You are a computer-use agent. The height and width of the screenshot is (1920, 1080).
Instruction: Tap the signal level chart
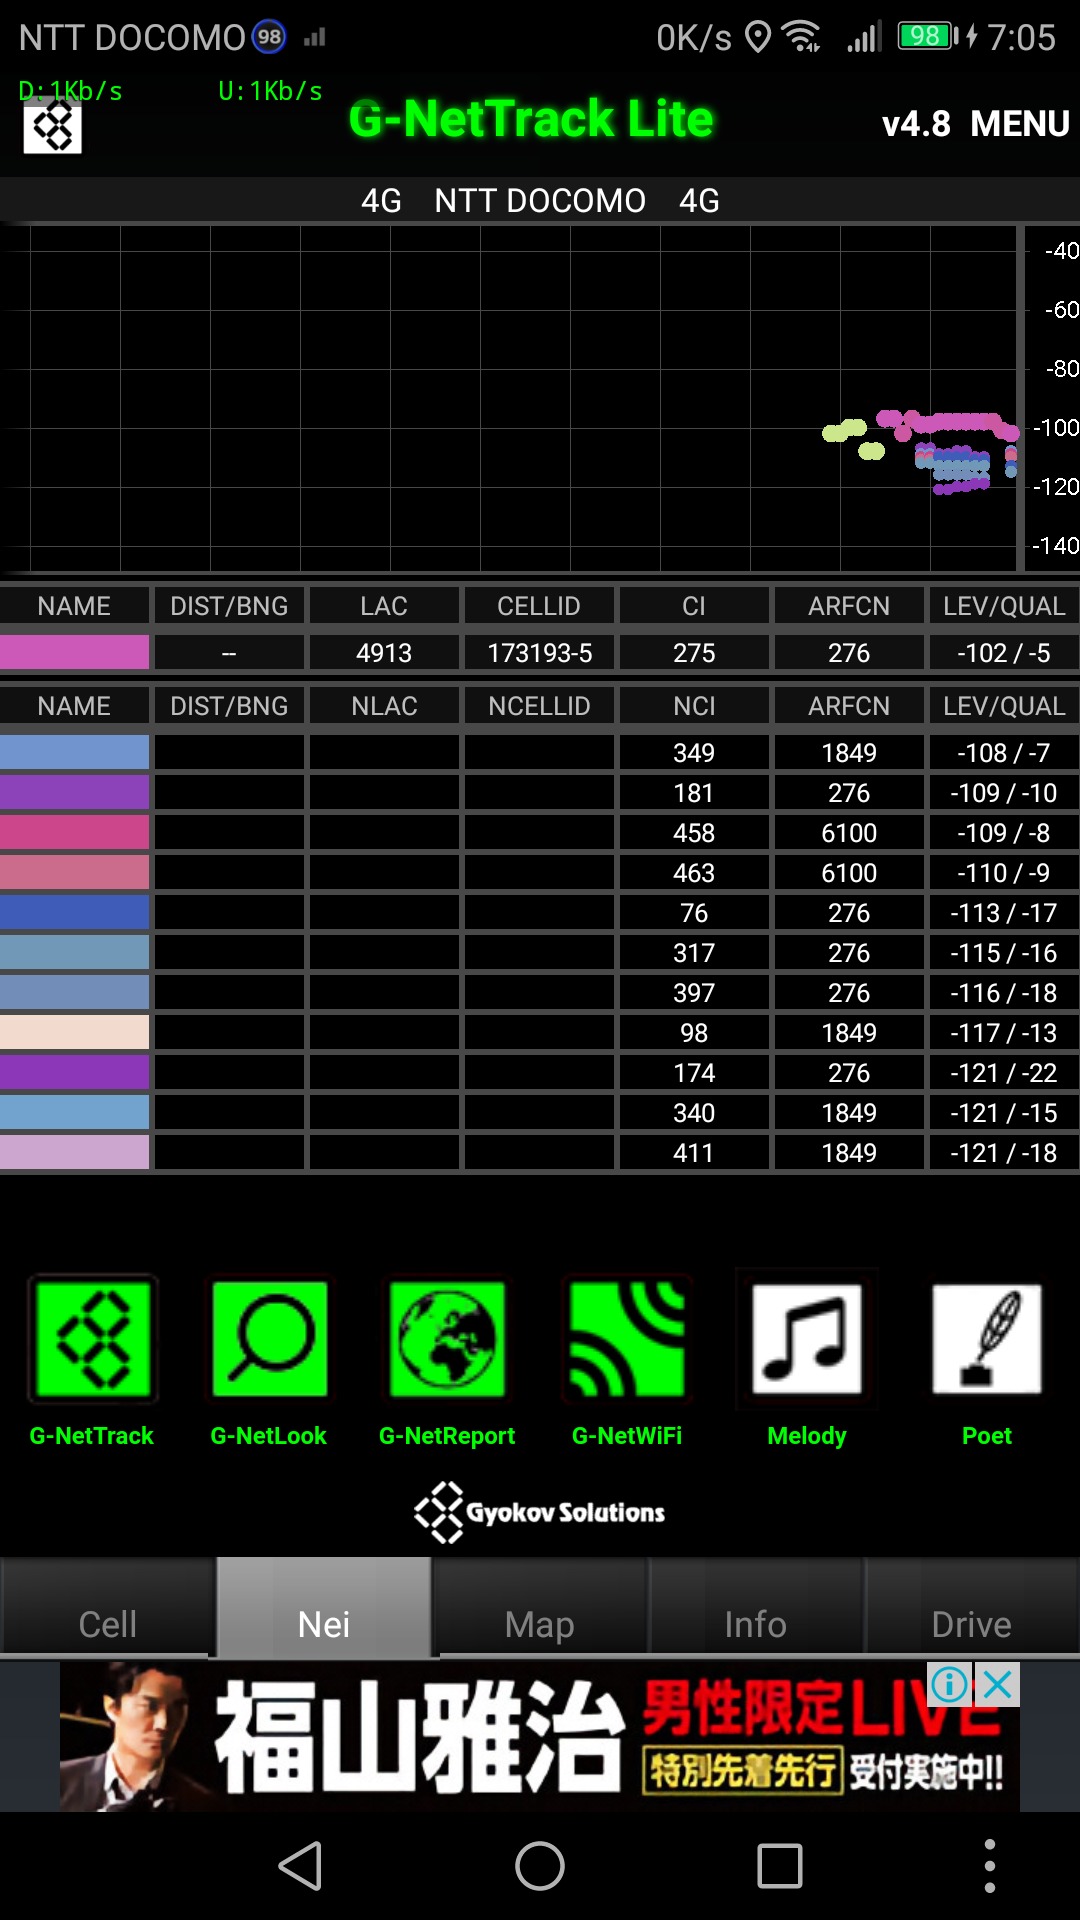click(x=540, y=399)
